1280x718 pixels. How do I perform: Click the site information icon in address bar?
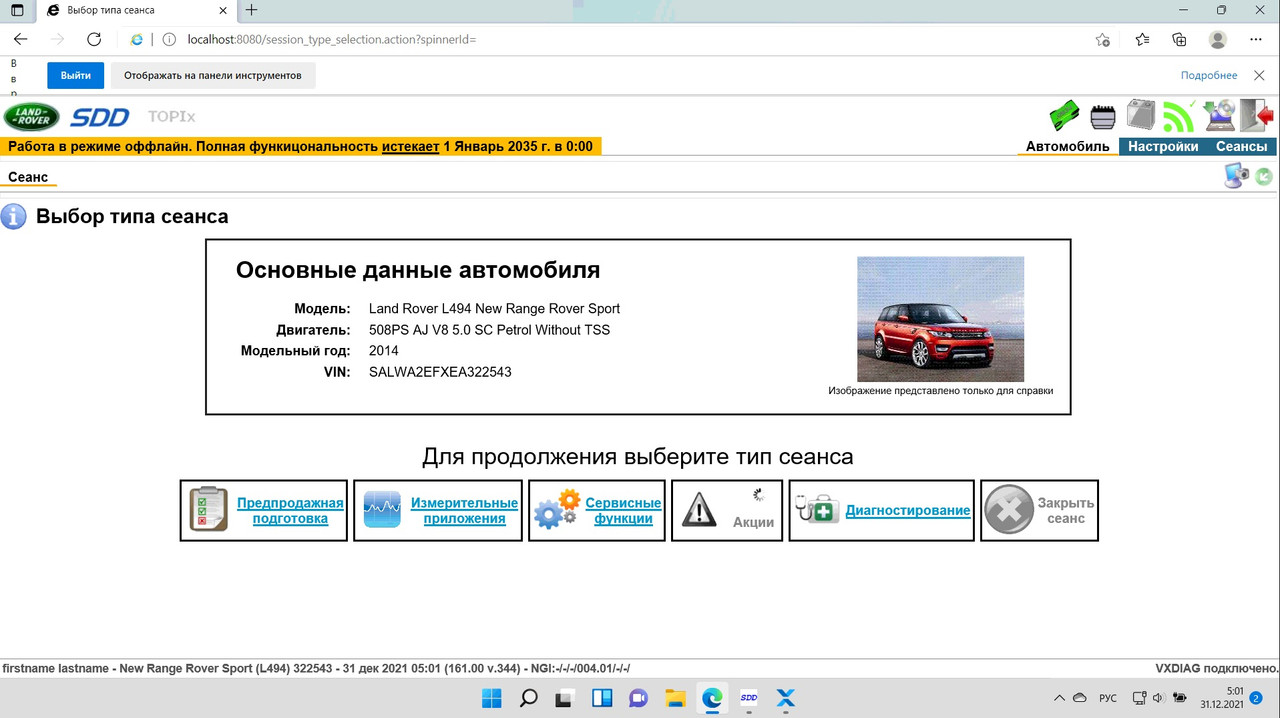click(168, 39)
